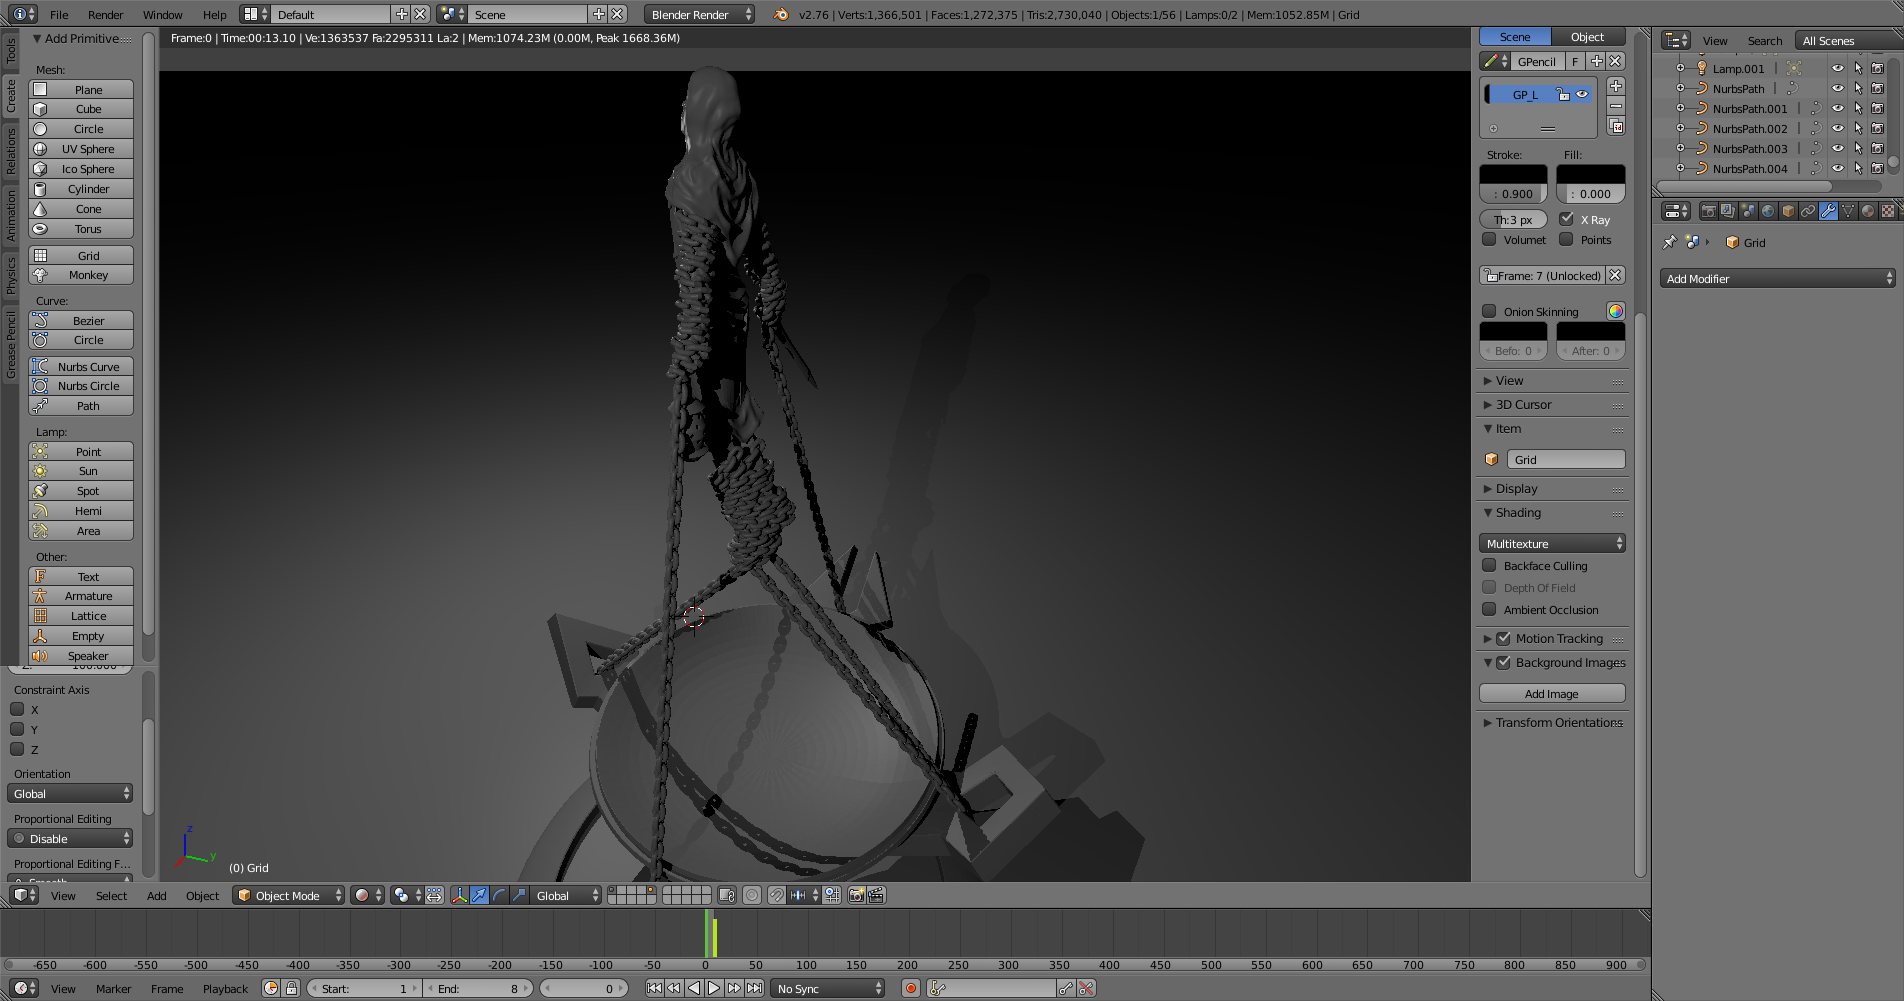Viewport: 1904px width, 1001px height.
Task: Click the Add Image button
Action: 1552,693
